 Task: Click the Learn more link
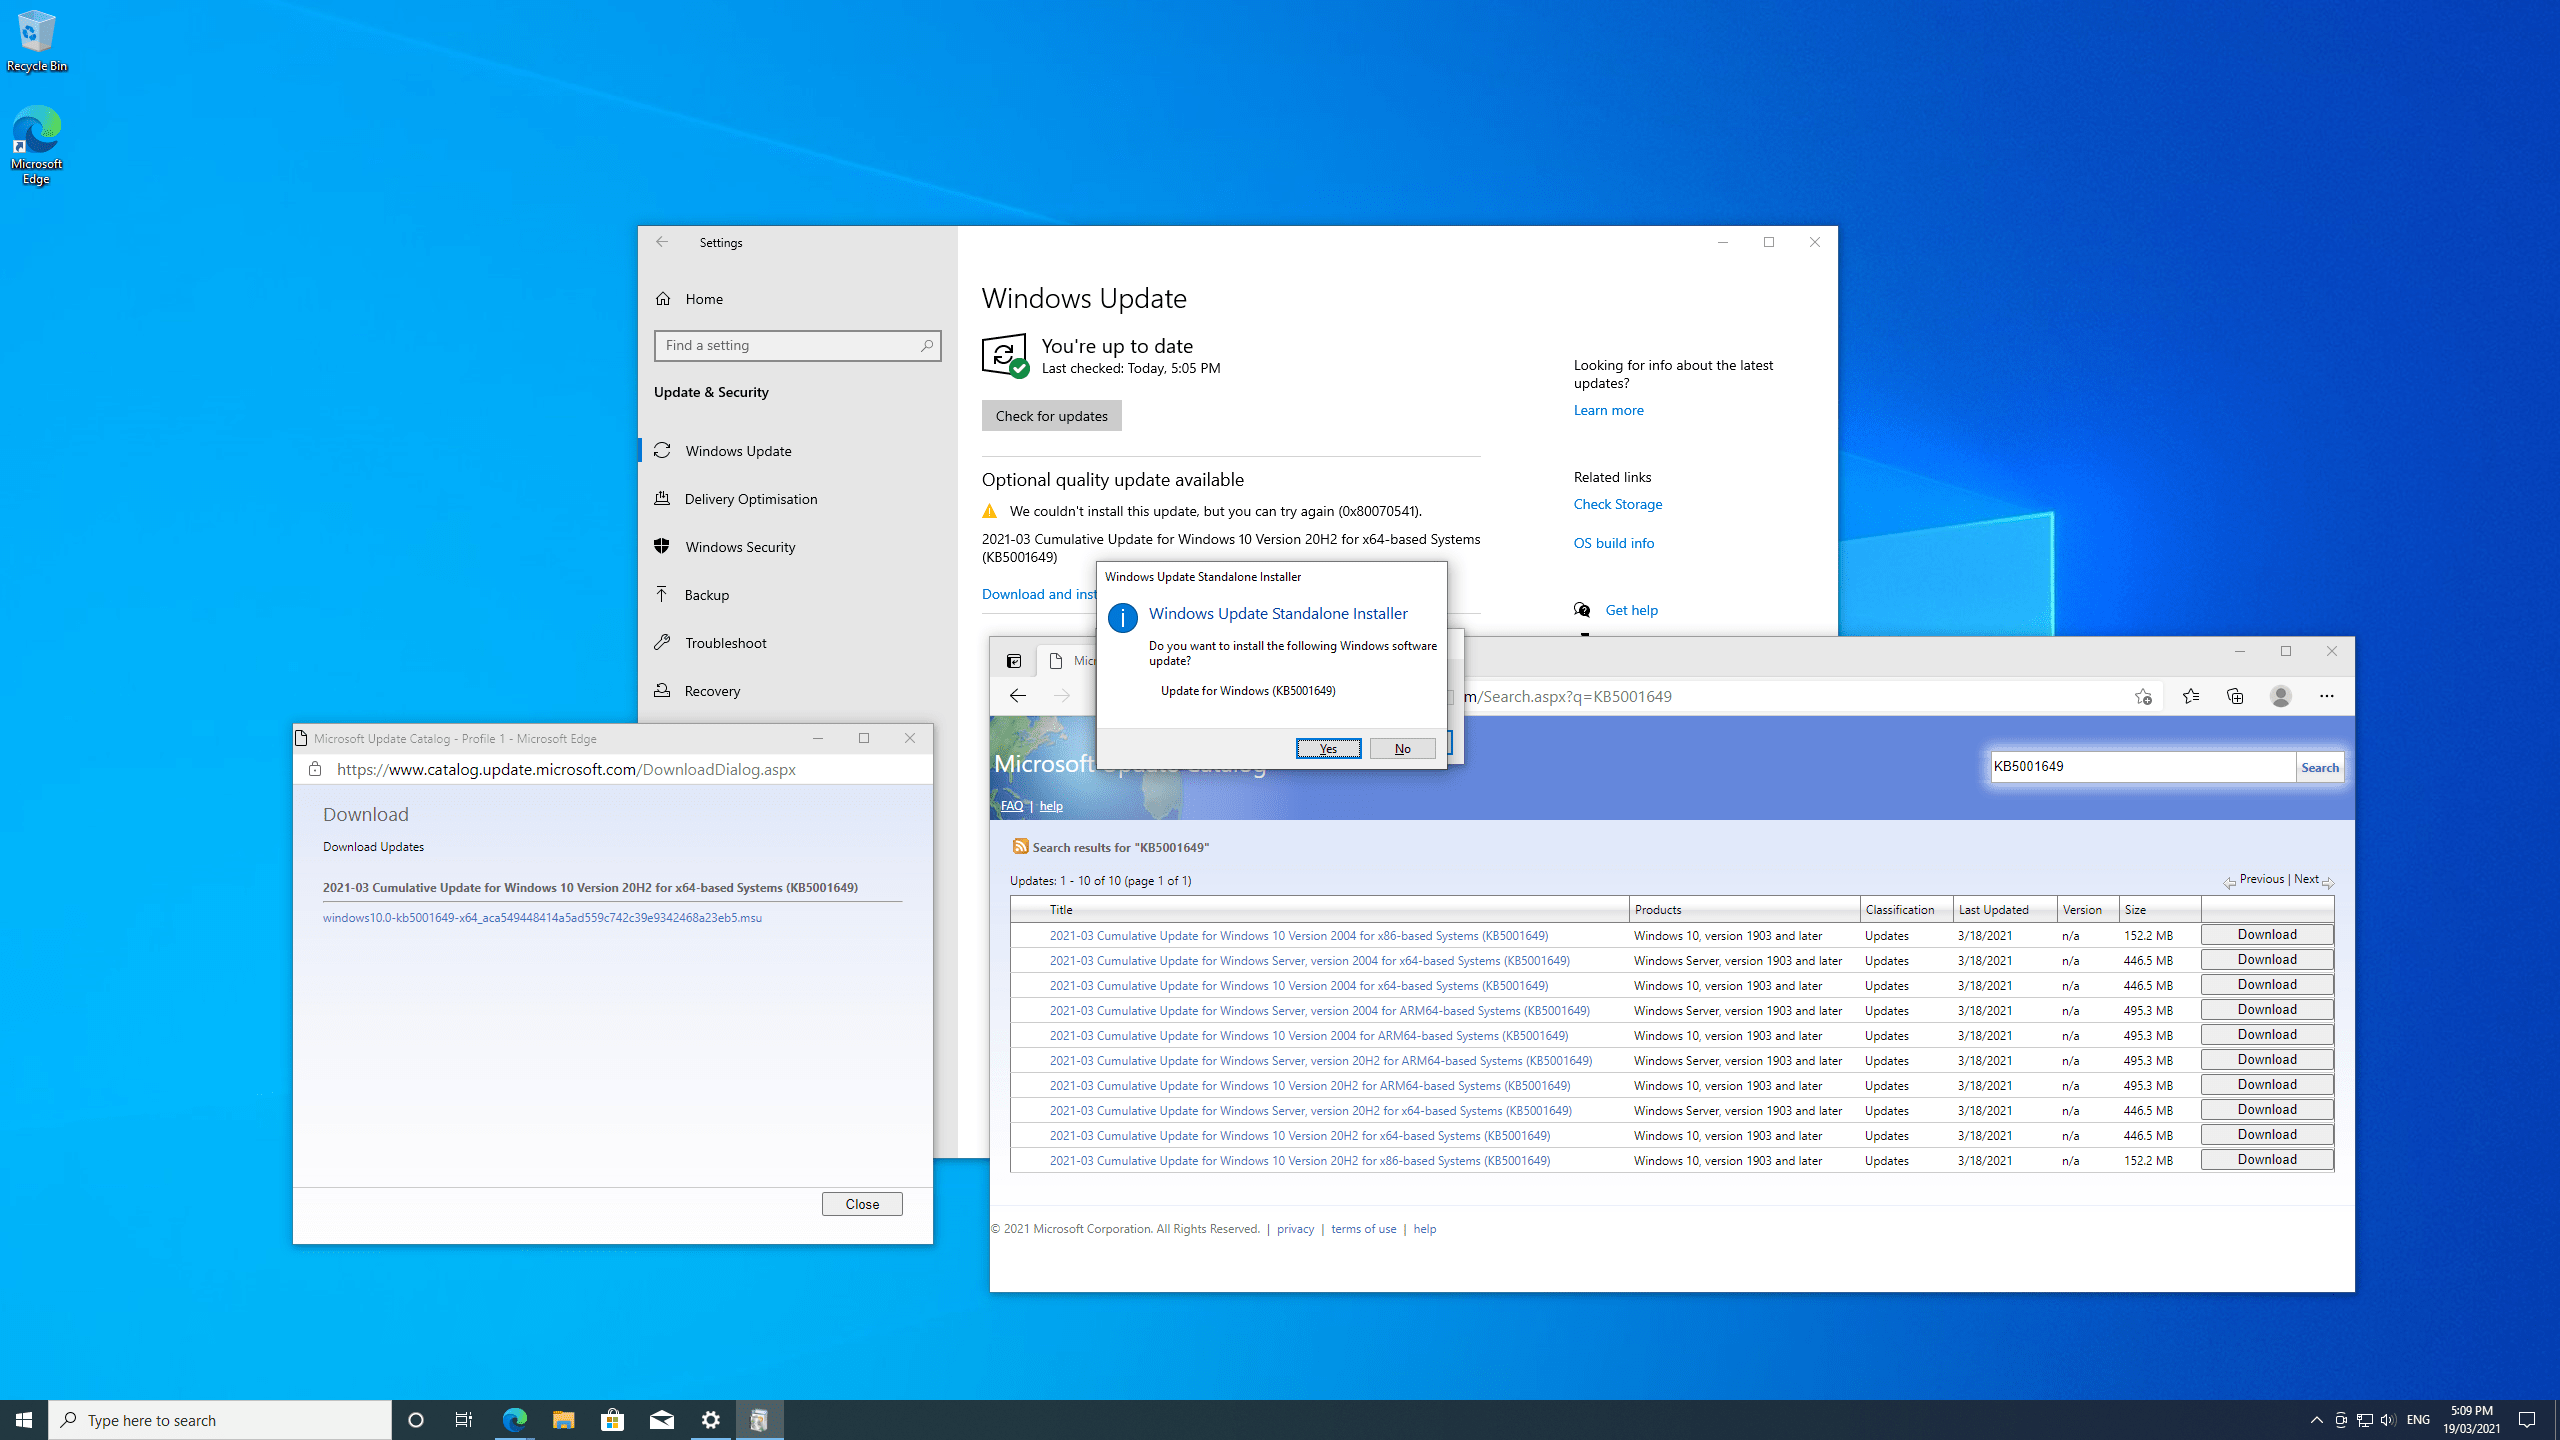pyautogui.click(x=1608, y=410)
